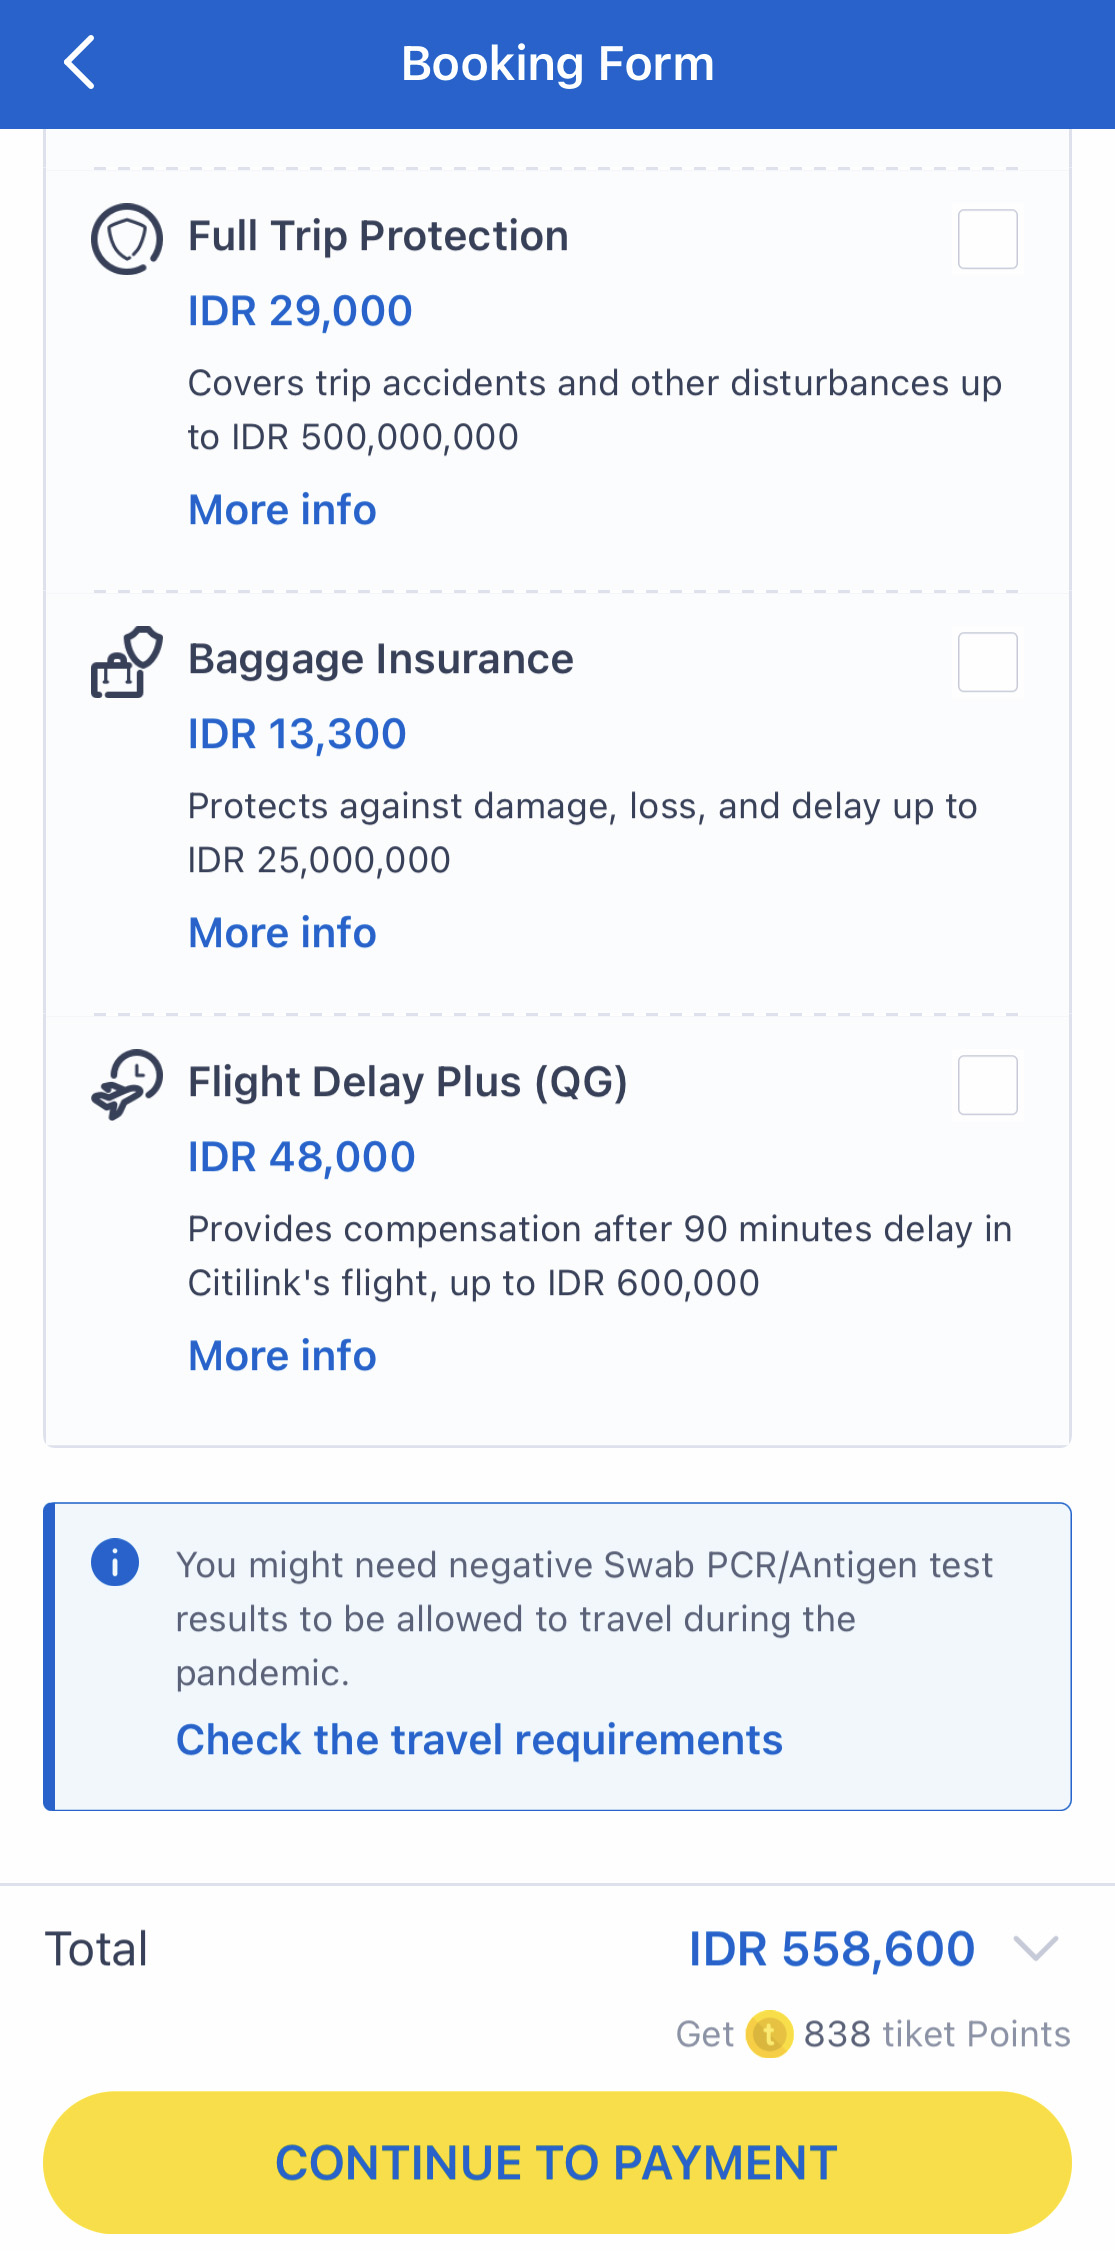The height and width of the screenshot is (2251, 1115).
Task: Tap the Baggage Insurance luggage icon
Action: 127,662
